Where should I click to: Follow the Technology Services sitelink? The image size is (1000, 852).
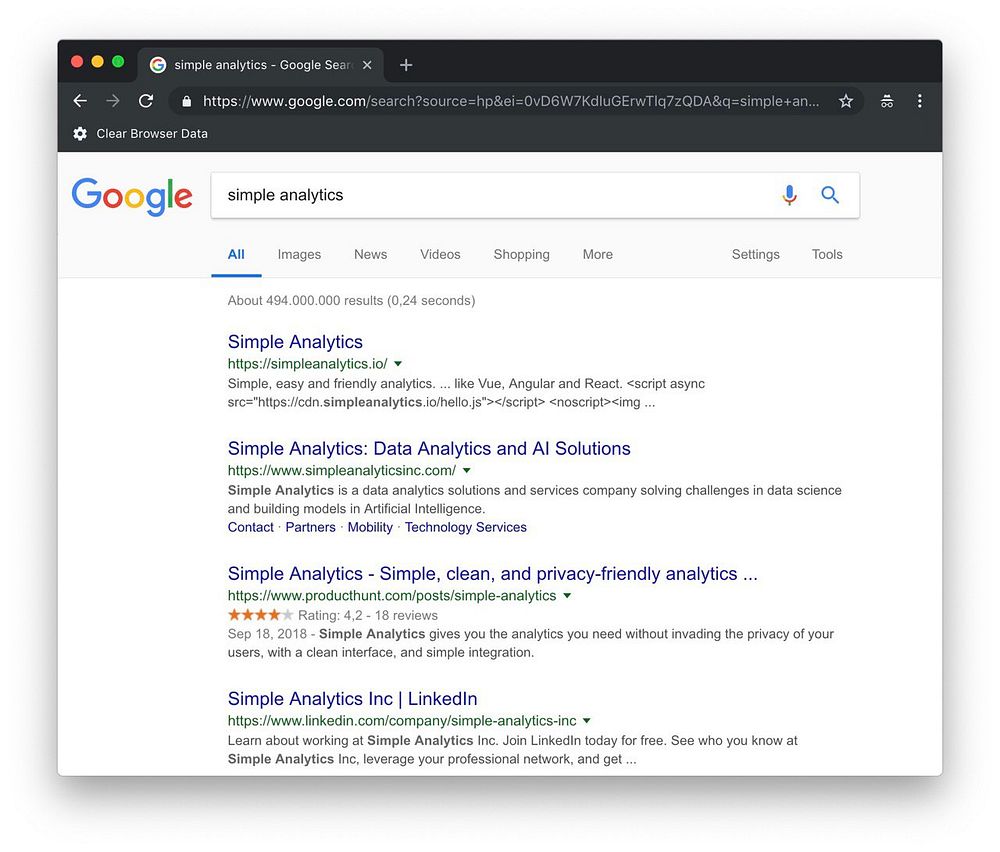[466, 527]
